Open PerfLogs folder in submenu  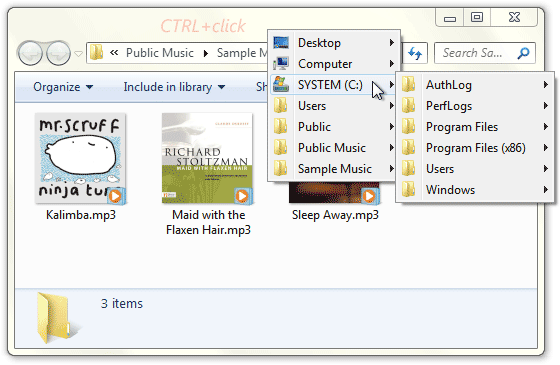tap(475, 106)
